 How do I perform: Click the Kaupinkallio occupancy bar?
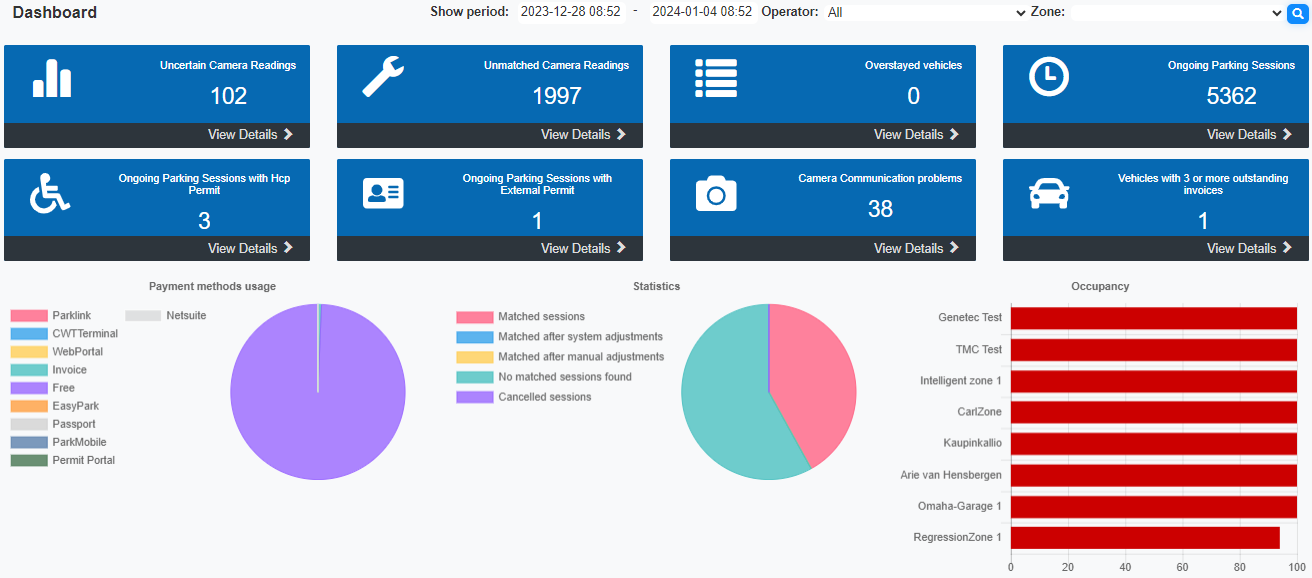(1154, 443)
